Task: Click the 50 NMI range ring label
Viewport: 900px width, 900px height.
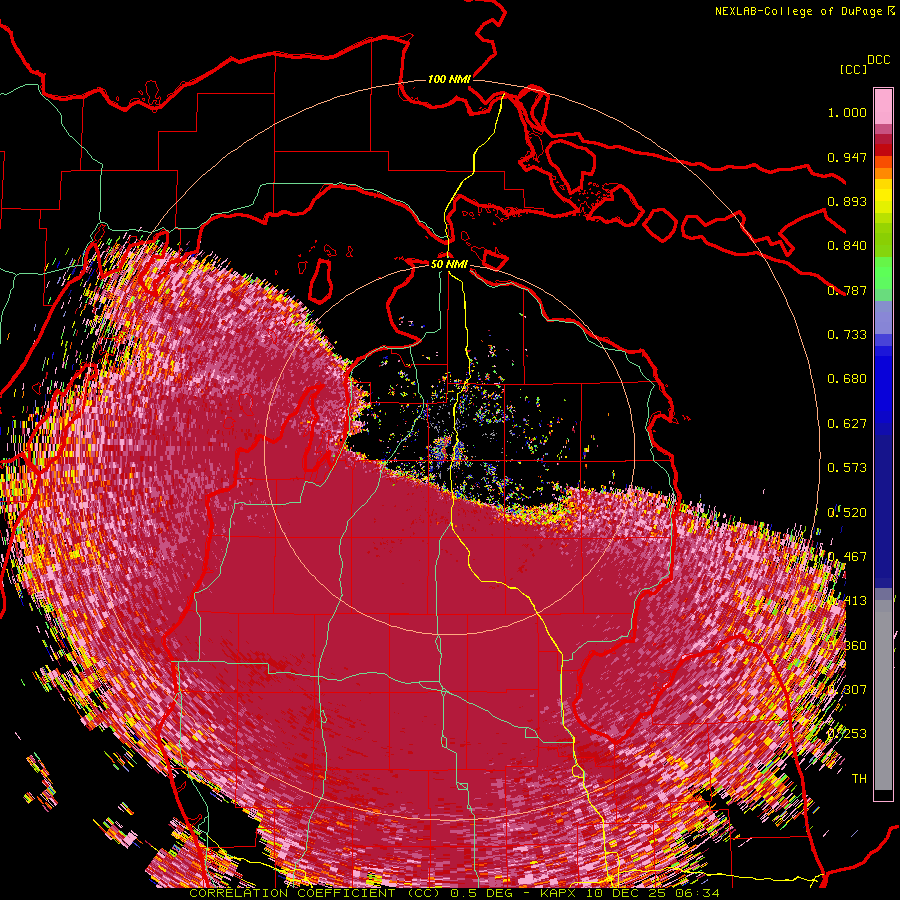Action: pos(449,264)
